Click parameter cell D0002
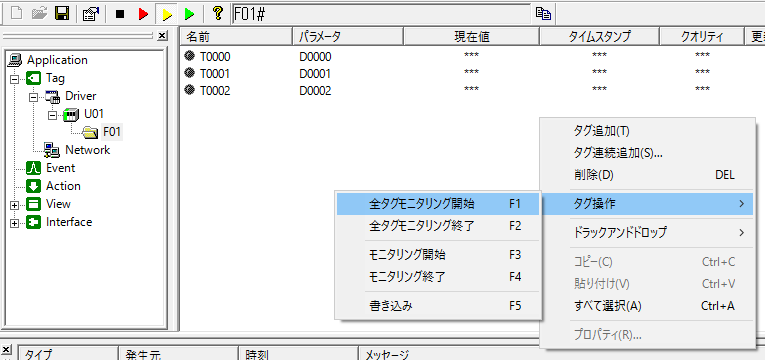765x360 pixels. [x=315, y=90]
